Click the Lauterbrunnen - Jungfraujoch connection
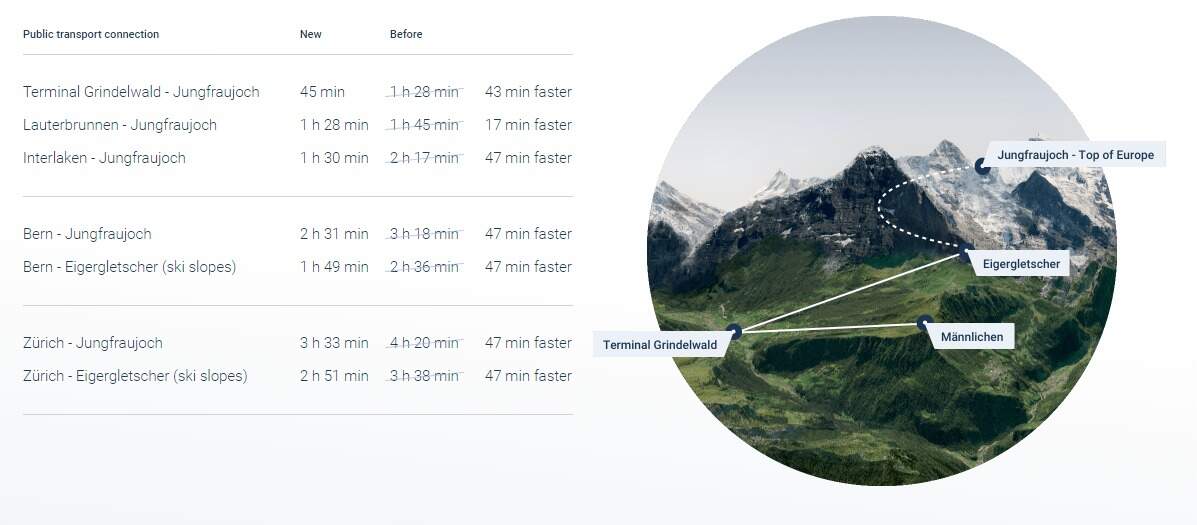The image size is (1197, 525). (x=120, y=125)
